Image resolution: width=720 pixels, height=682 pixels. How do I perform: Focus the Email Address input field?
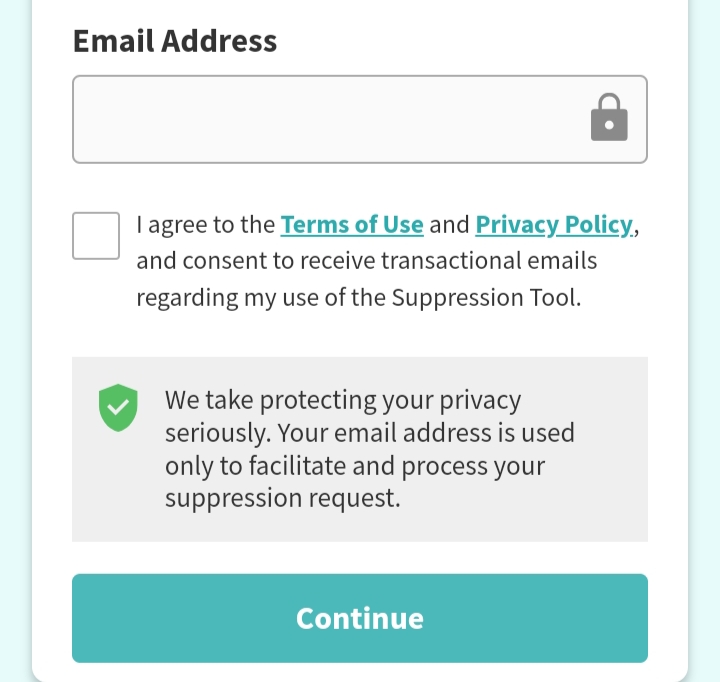click(x=360, y=119)
